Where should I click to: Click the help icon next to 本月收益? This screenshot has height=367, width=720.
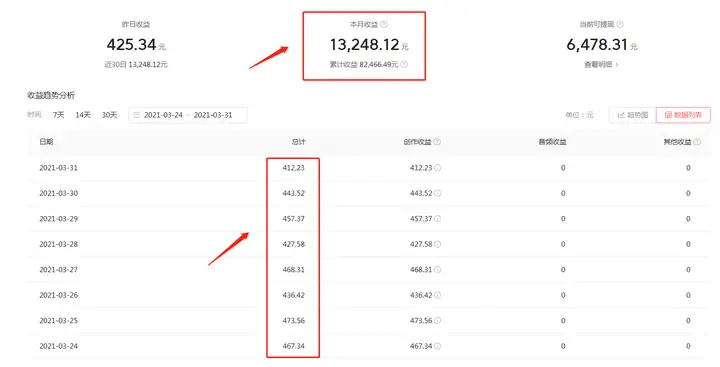click(x=384, y=24)
